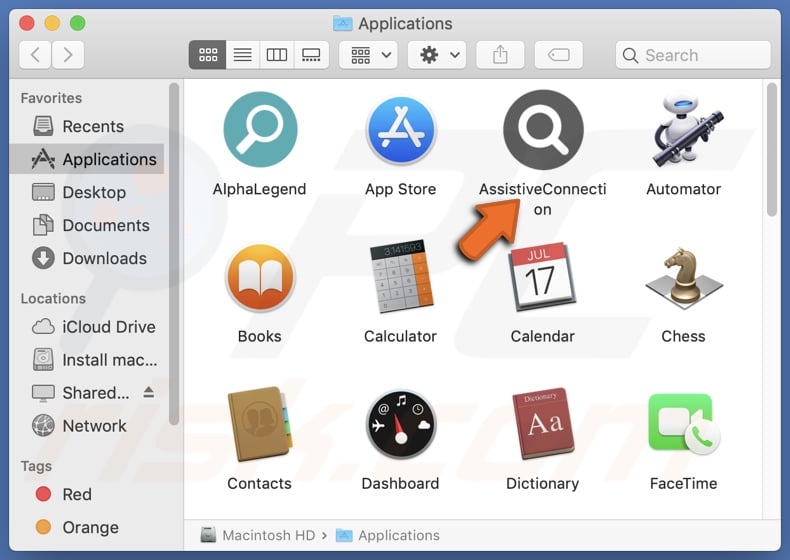
Task: Click the Share toolbar button
Action: tap(500, 54)
